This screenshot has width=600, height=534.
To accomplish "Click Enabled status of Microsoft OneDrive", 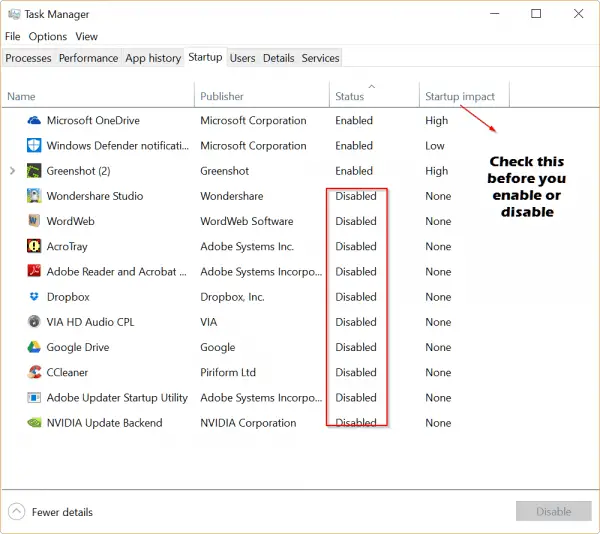I will [354, 120].
